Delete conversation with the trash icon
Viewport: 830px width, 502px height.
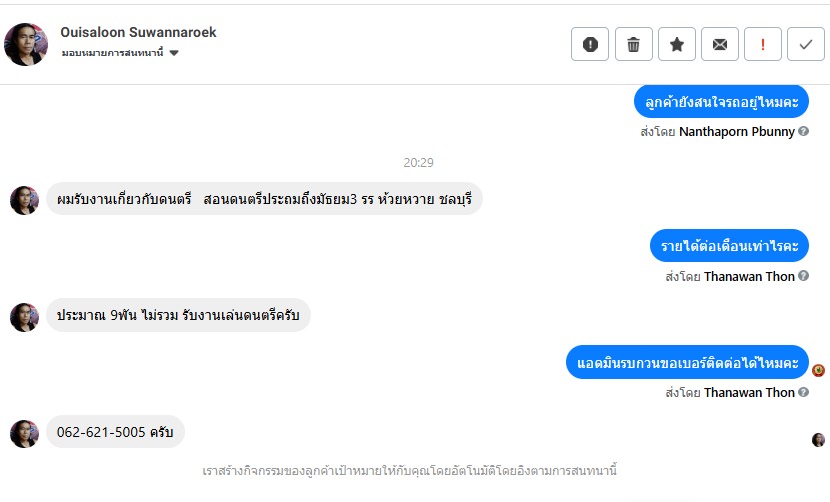(x=633, y=44)
